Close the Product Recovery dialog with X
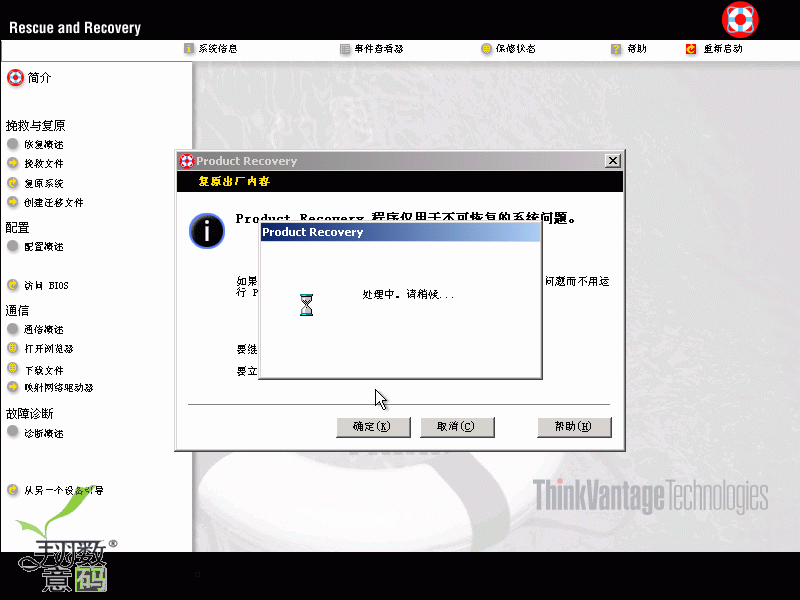 (x=613, y=161)
